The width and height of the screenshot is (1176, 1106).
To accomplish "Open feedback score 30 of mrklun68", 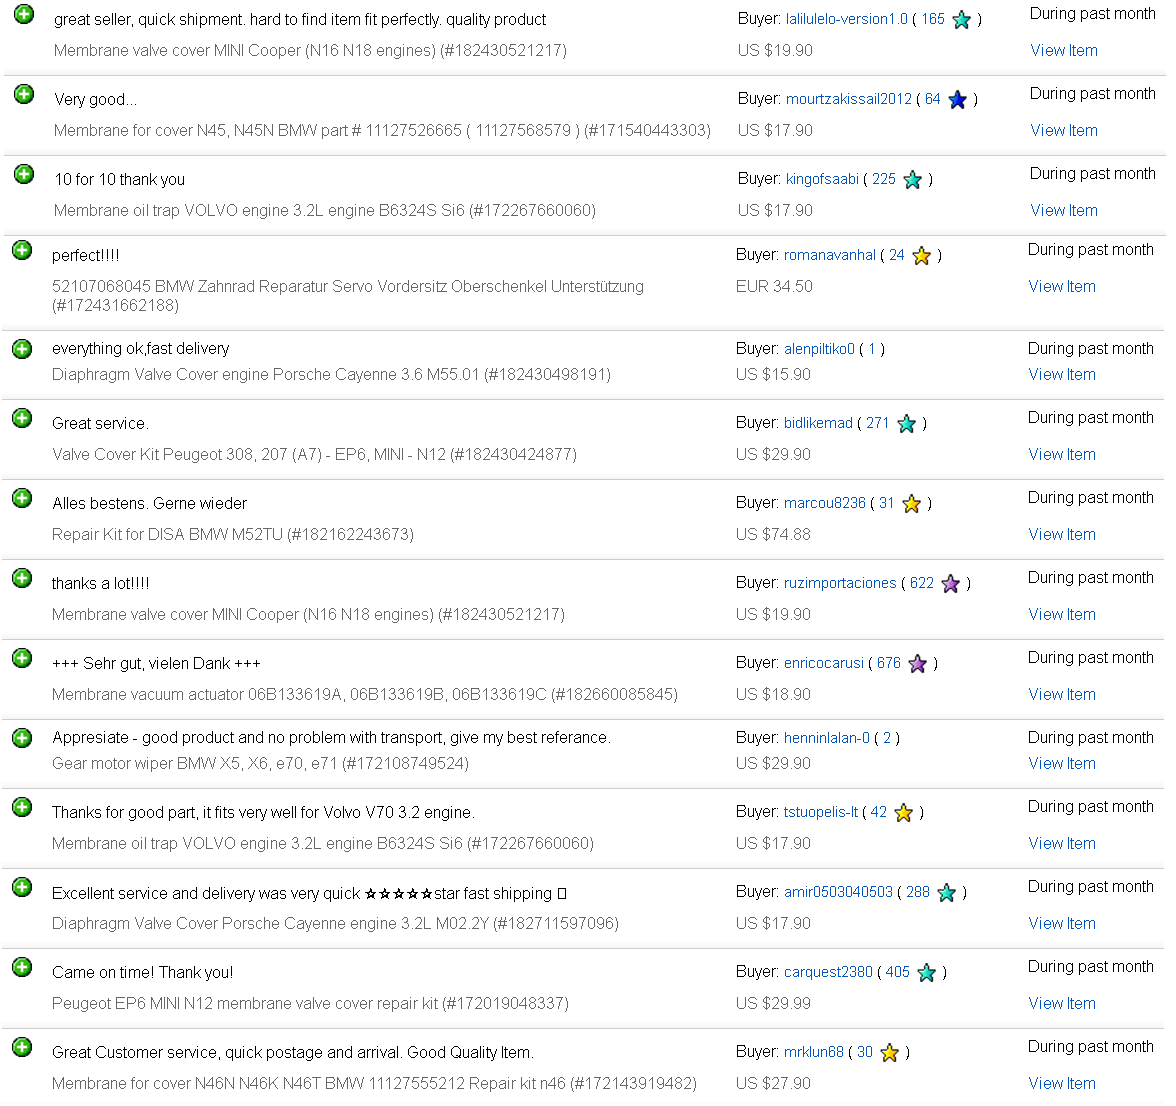I will 864,1052.
